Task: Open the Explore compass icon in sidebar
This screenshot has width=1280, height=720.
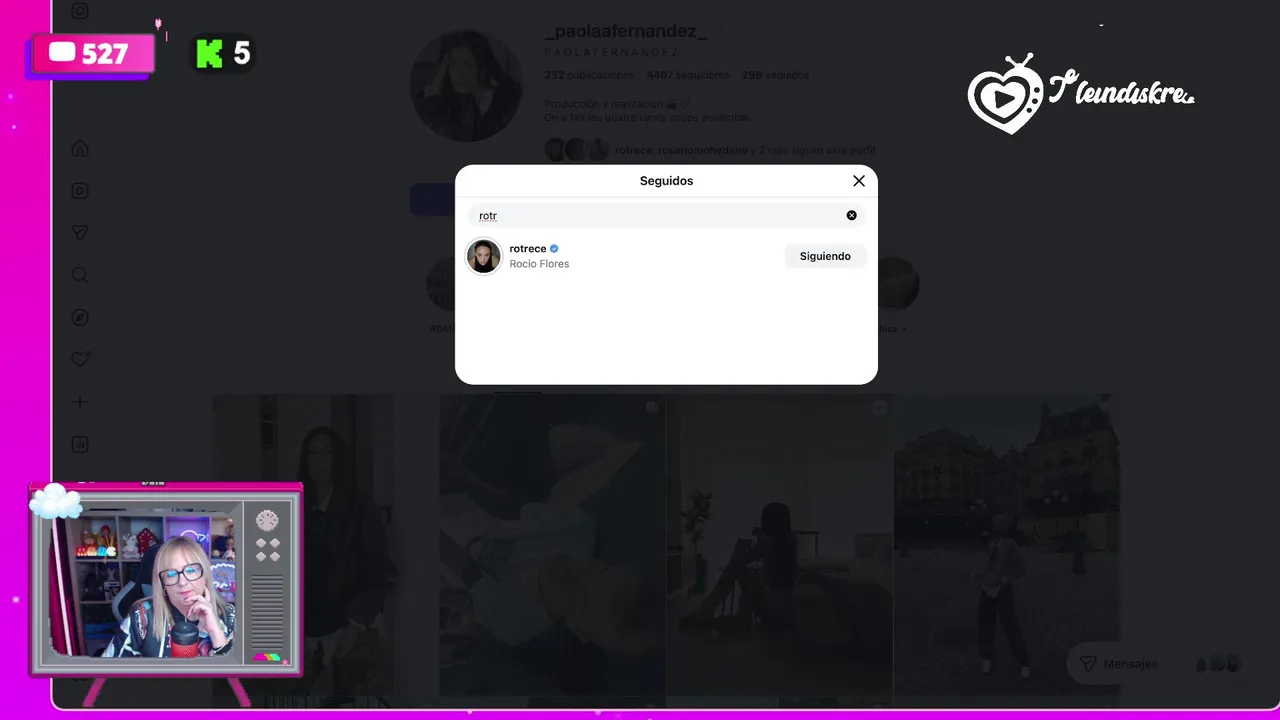Action: 80,317
